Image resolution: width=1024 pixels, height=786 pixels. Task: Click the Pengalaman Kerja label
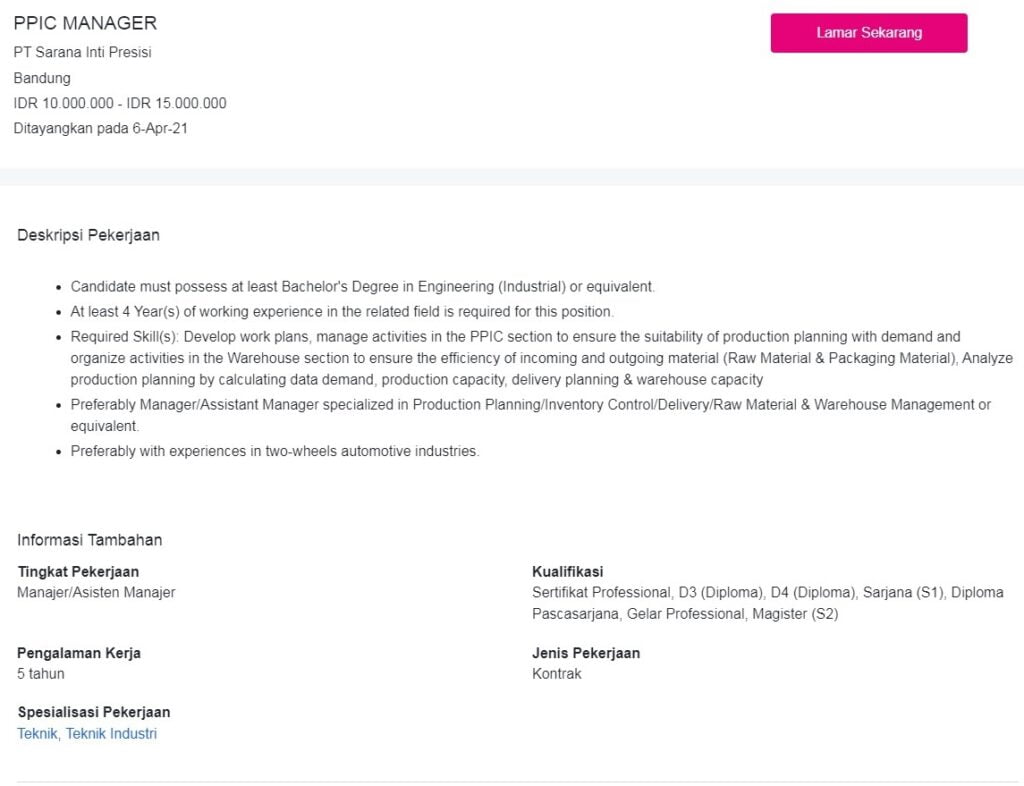click(x=79, y=653)
